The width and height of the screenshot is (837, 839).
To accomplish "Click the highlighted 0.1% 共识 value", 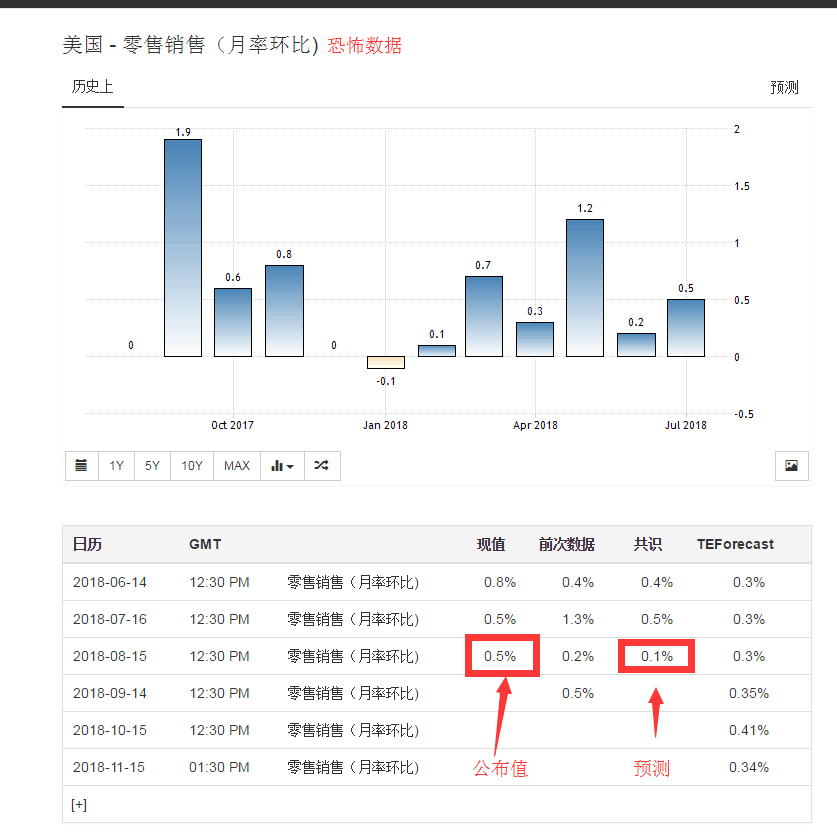I will point(656,656).
